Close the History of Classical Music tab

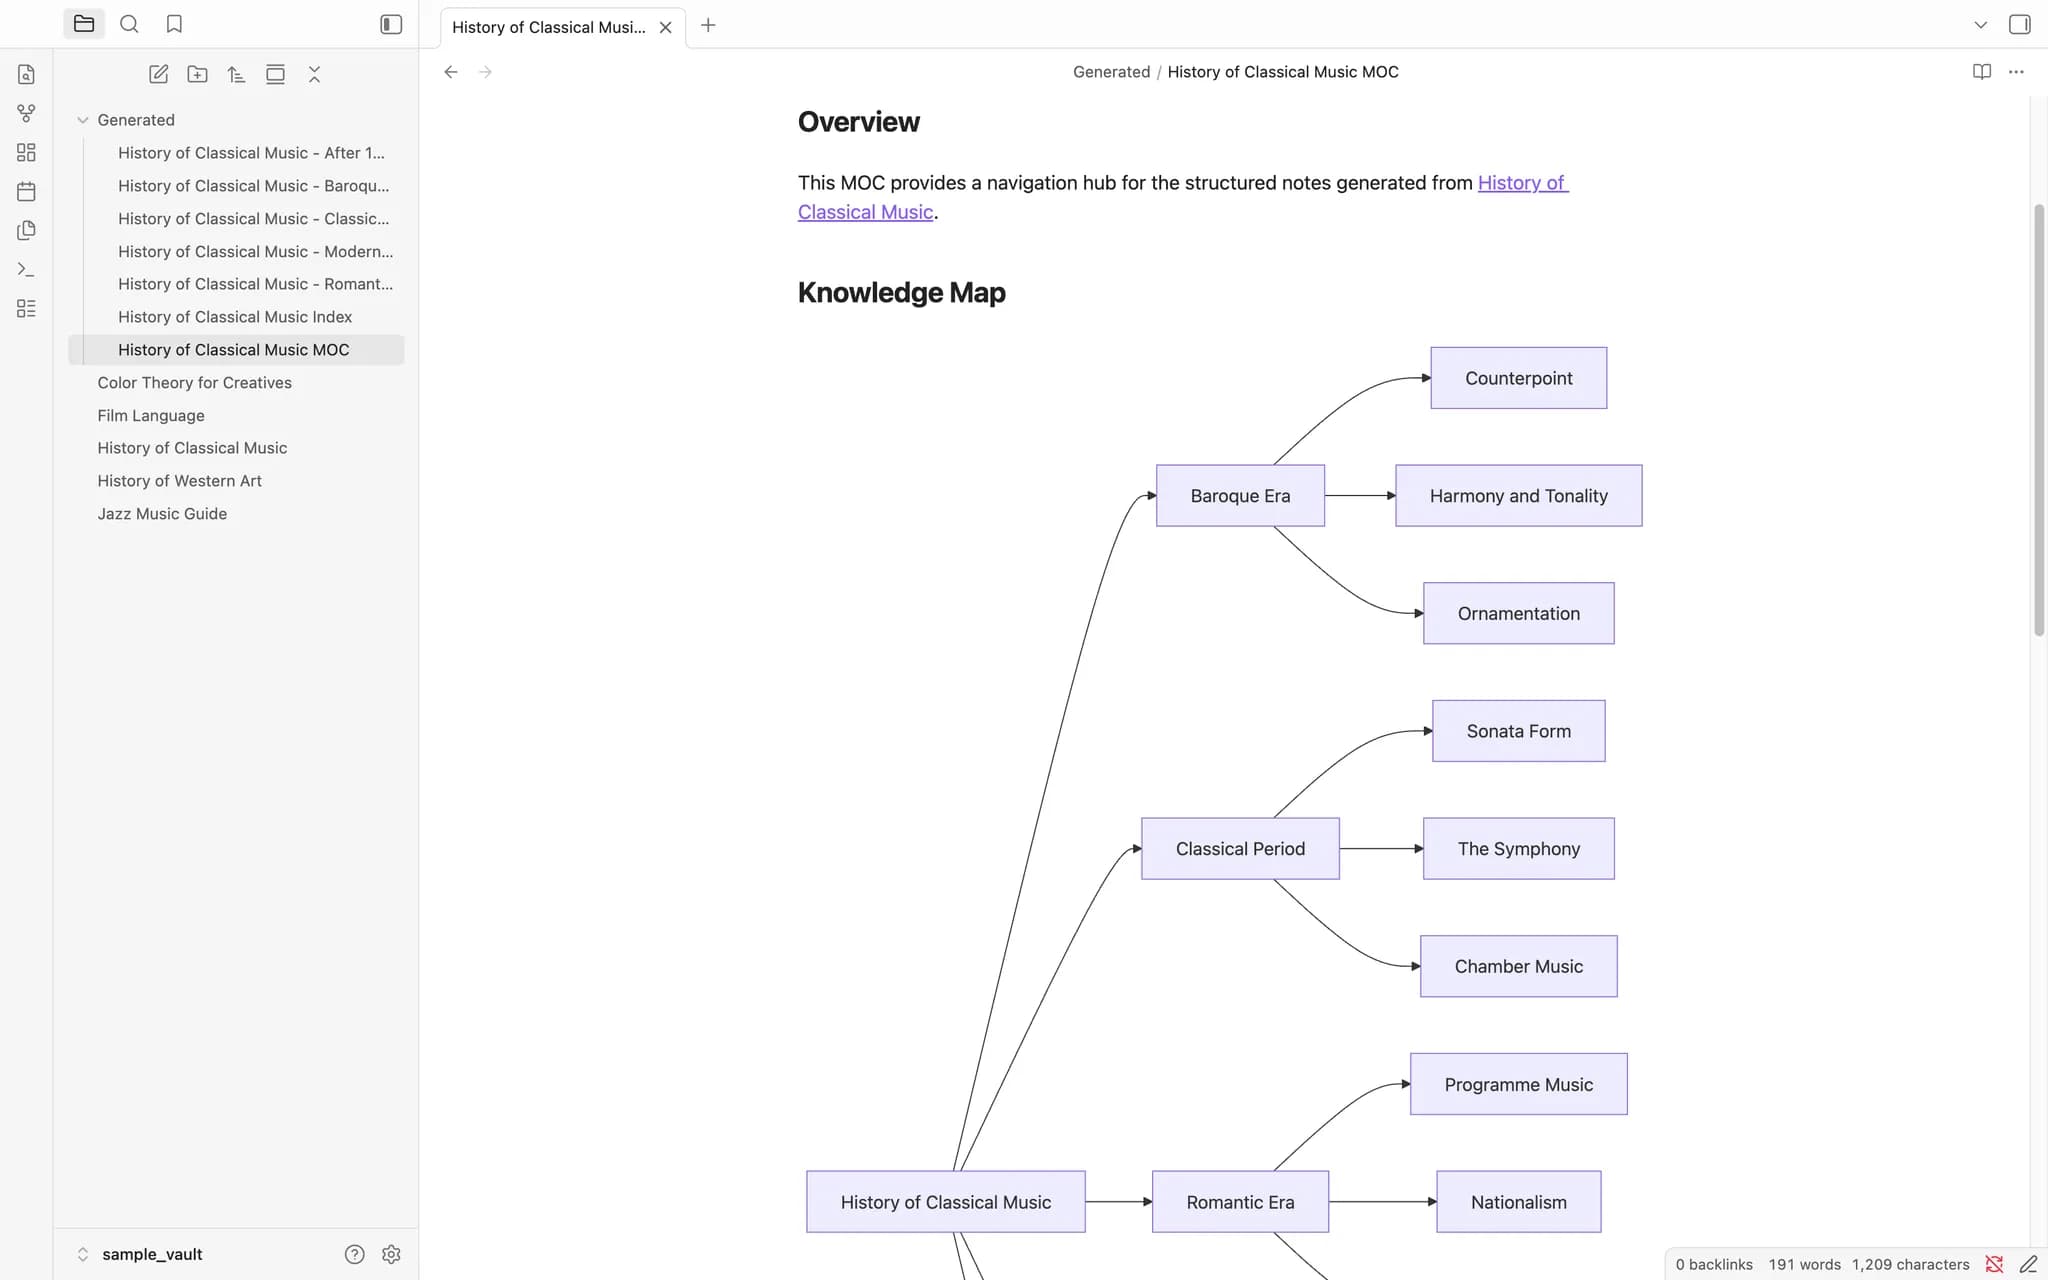pyautogui.click(x=666, y=27)
